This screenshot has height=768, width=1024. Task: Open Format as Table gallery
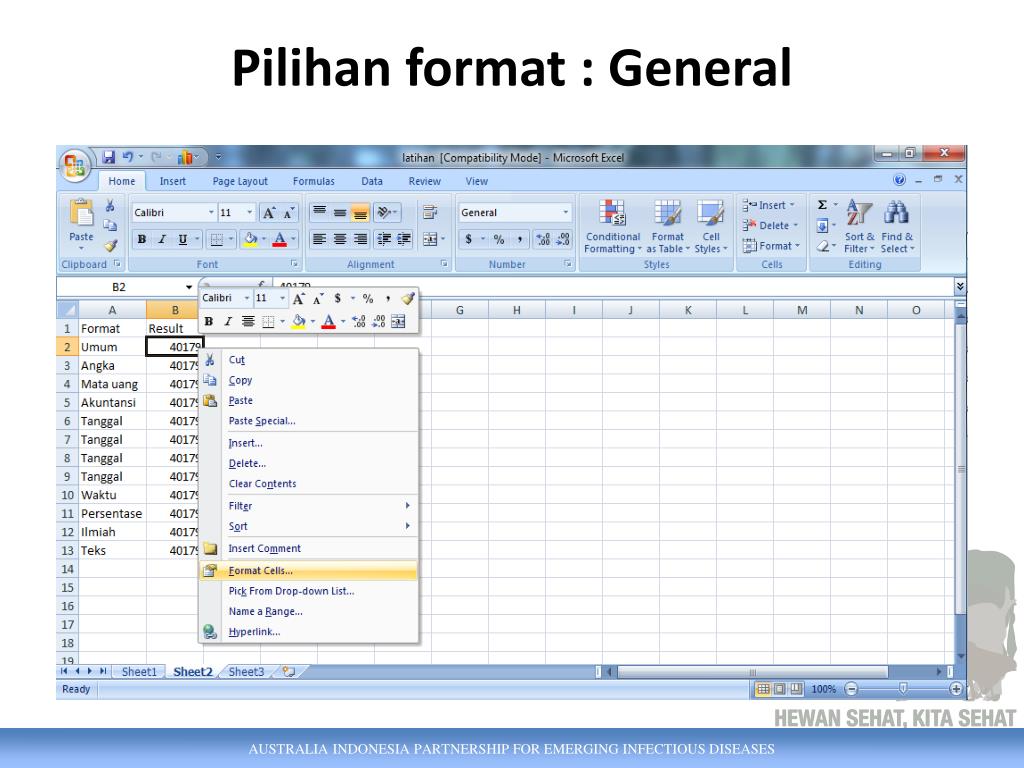[x=667, y=227]
